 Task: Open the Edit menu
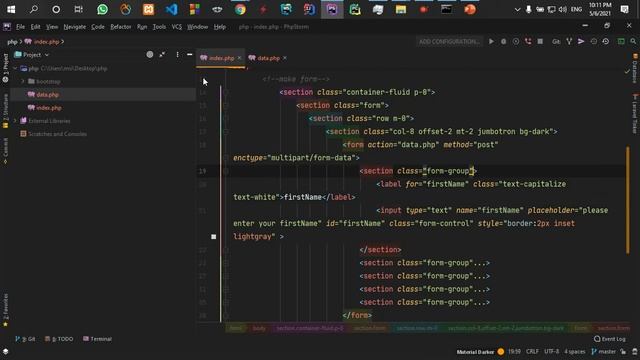36,27
